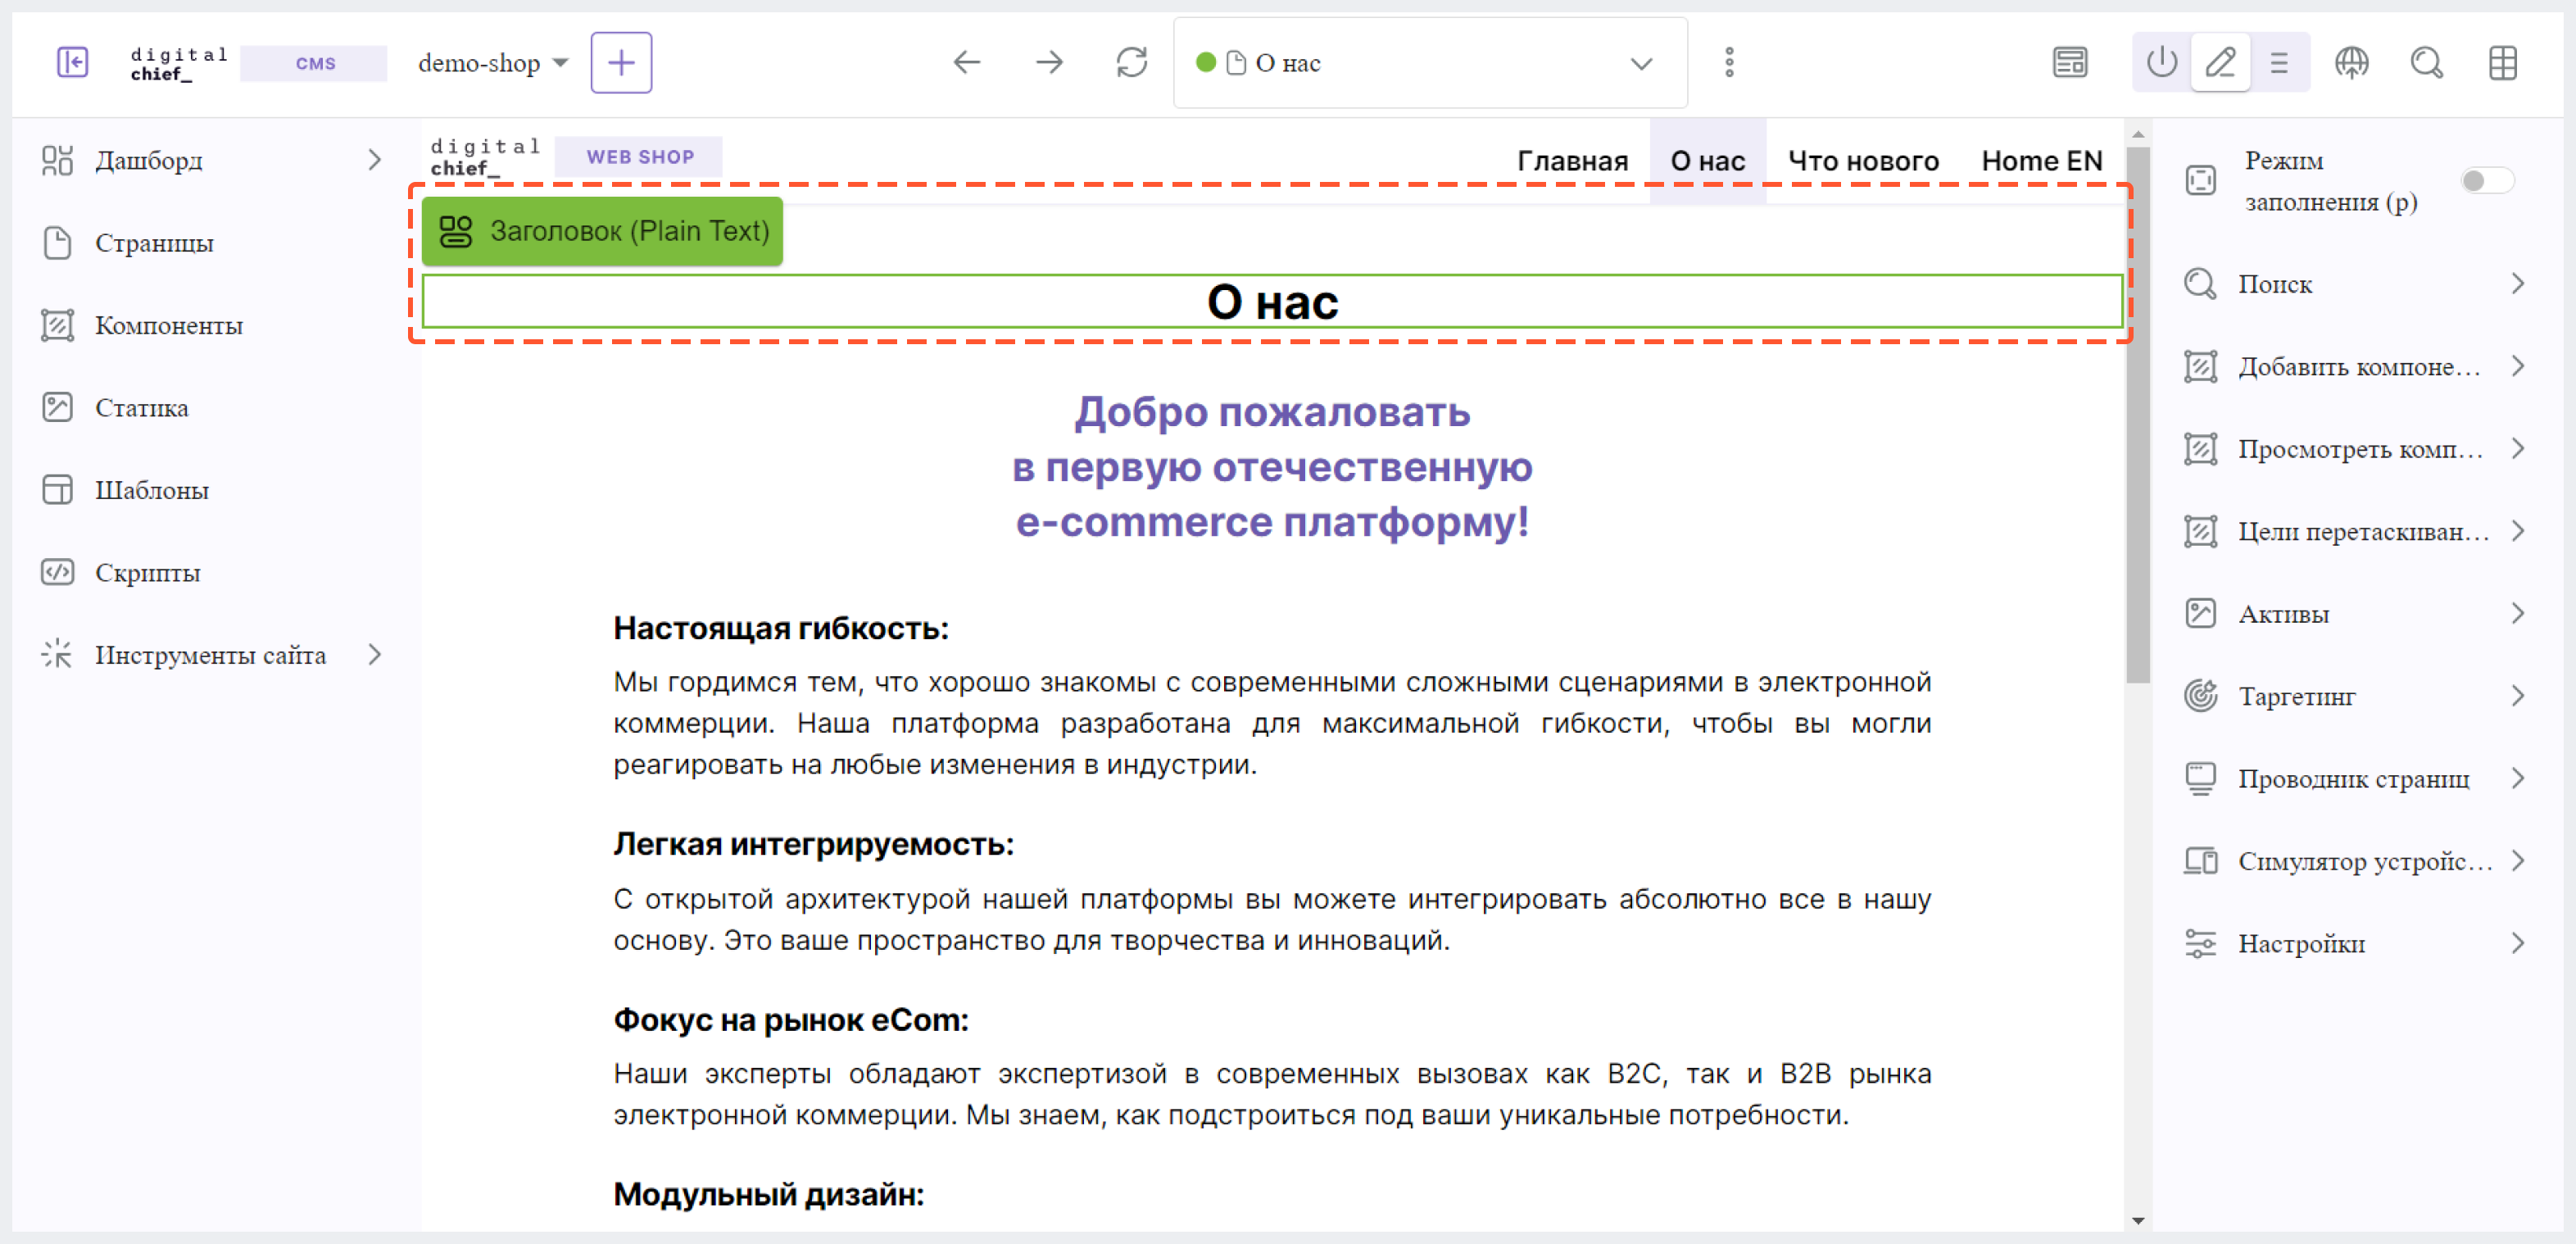2576x1244 pixels.
Task: Click the WEB SHOP badge
Action: tap(640, 157)
